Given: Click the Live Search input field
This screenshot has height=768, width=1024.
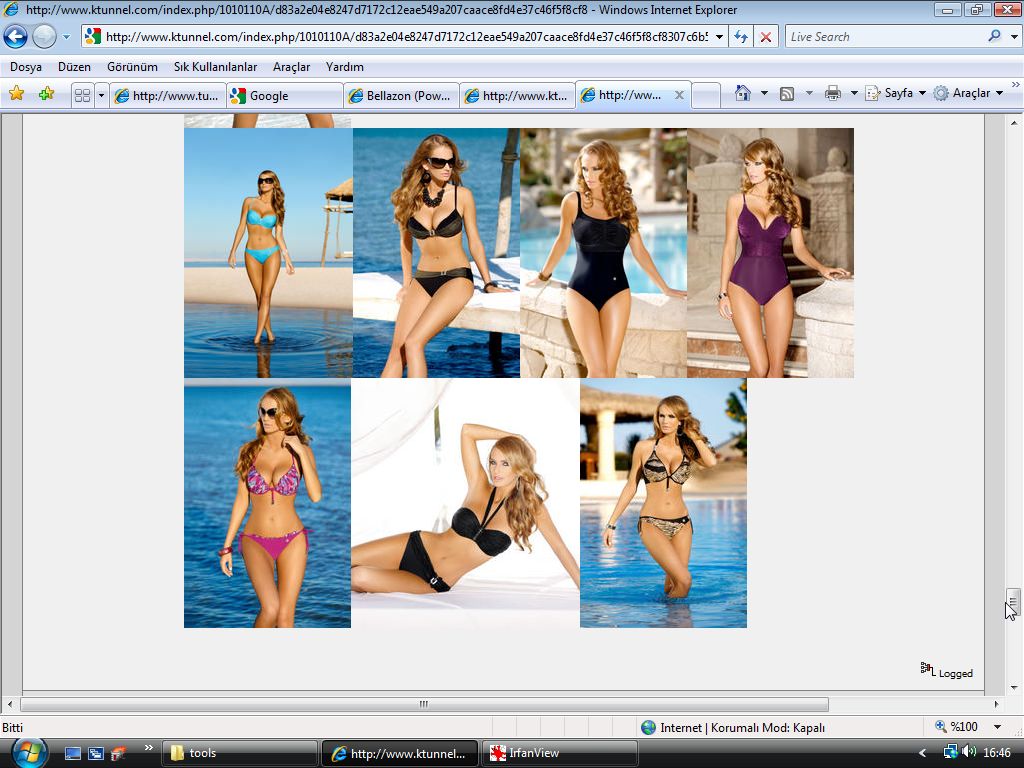Looking at the screenshot, I should (880, 37).
